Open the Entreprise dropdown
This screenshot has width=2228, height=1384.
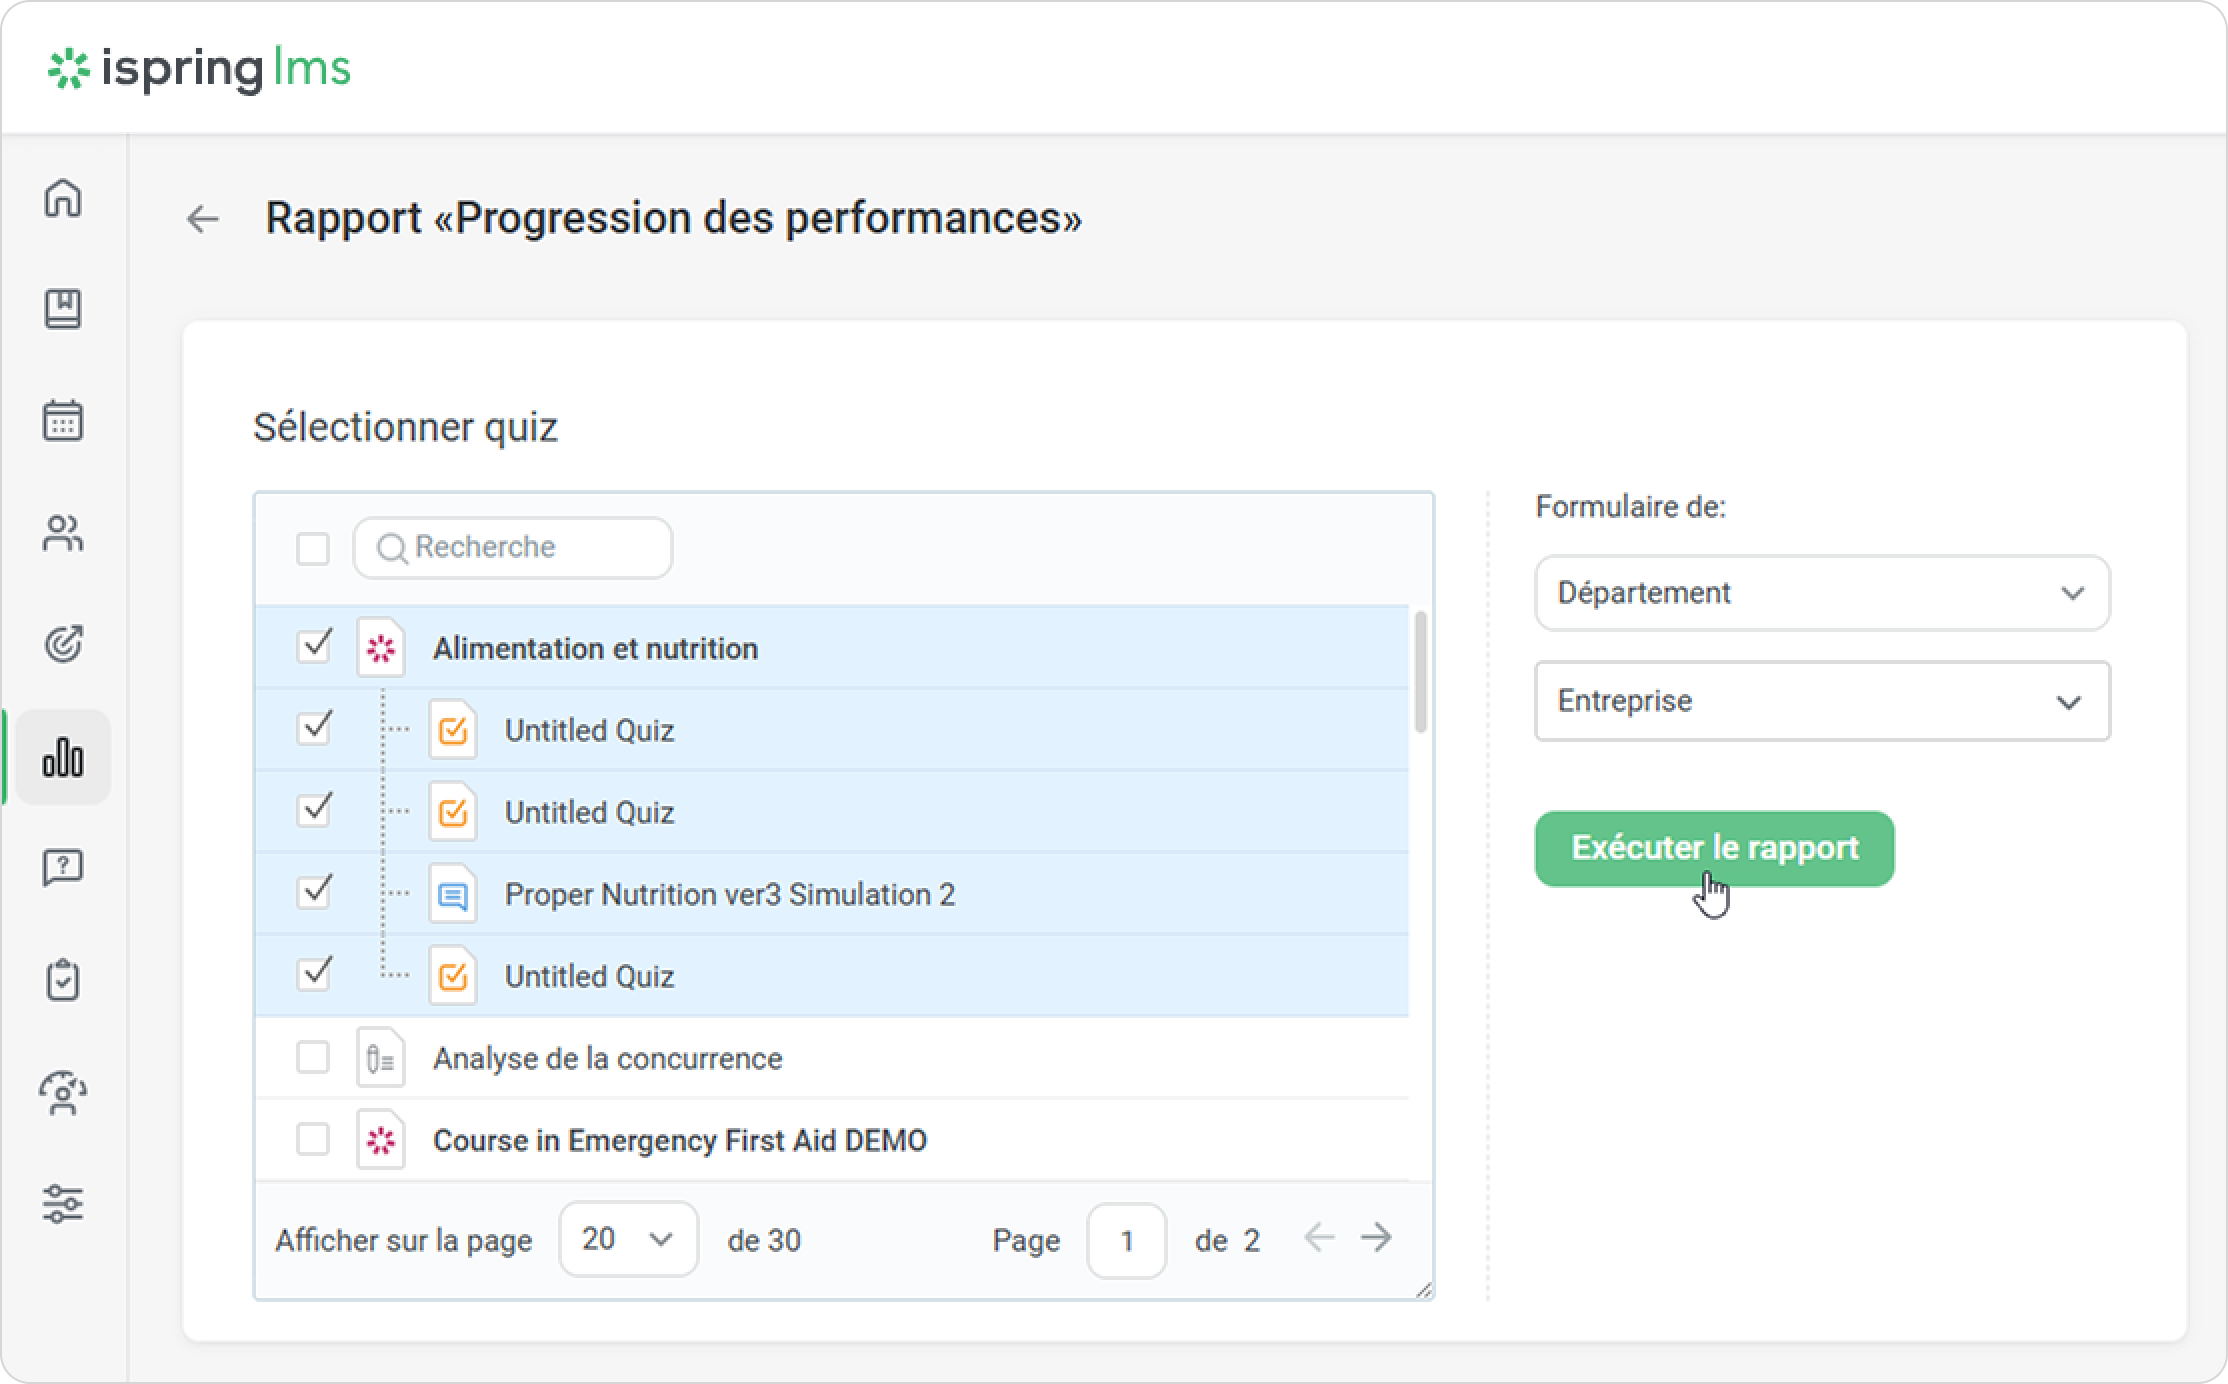(x=1822, y=701)
